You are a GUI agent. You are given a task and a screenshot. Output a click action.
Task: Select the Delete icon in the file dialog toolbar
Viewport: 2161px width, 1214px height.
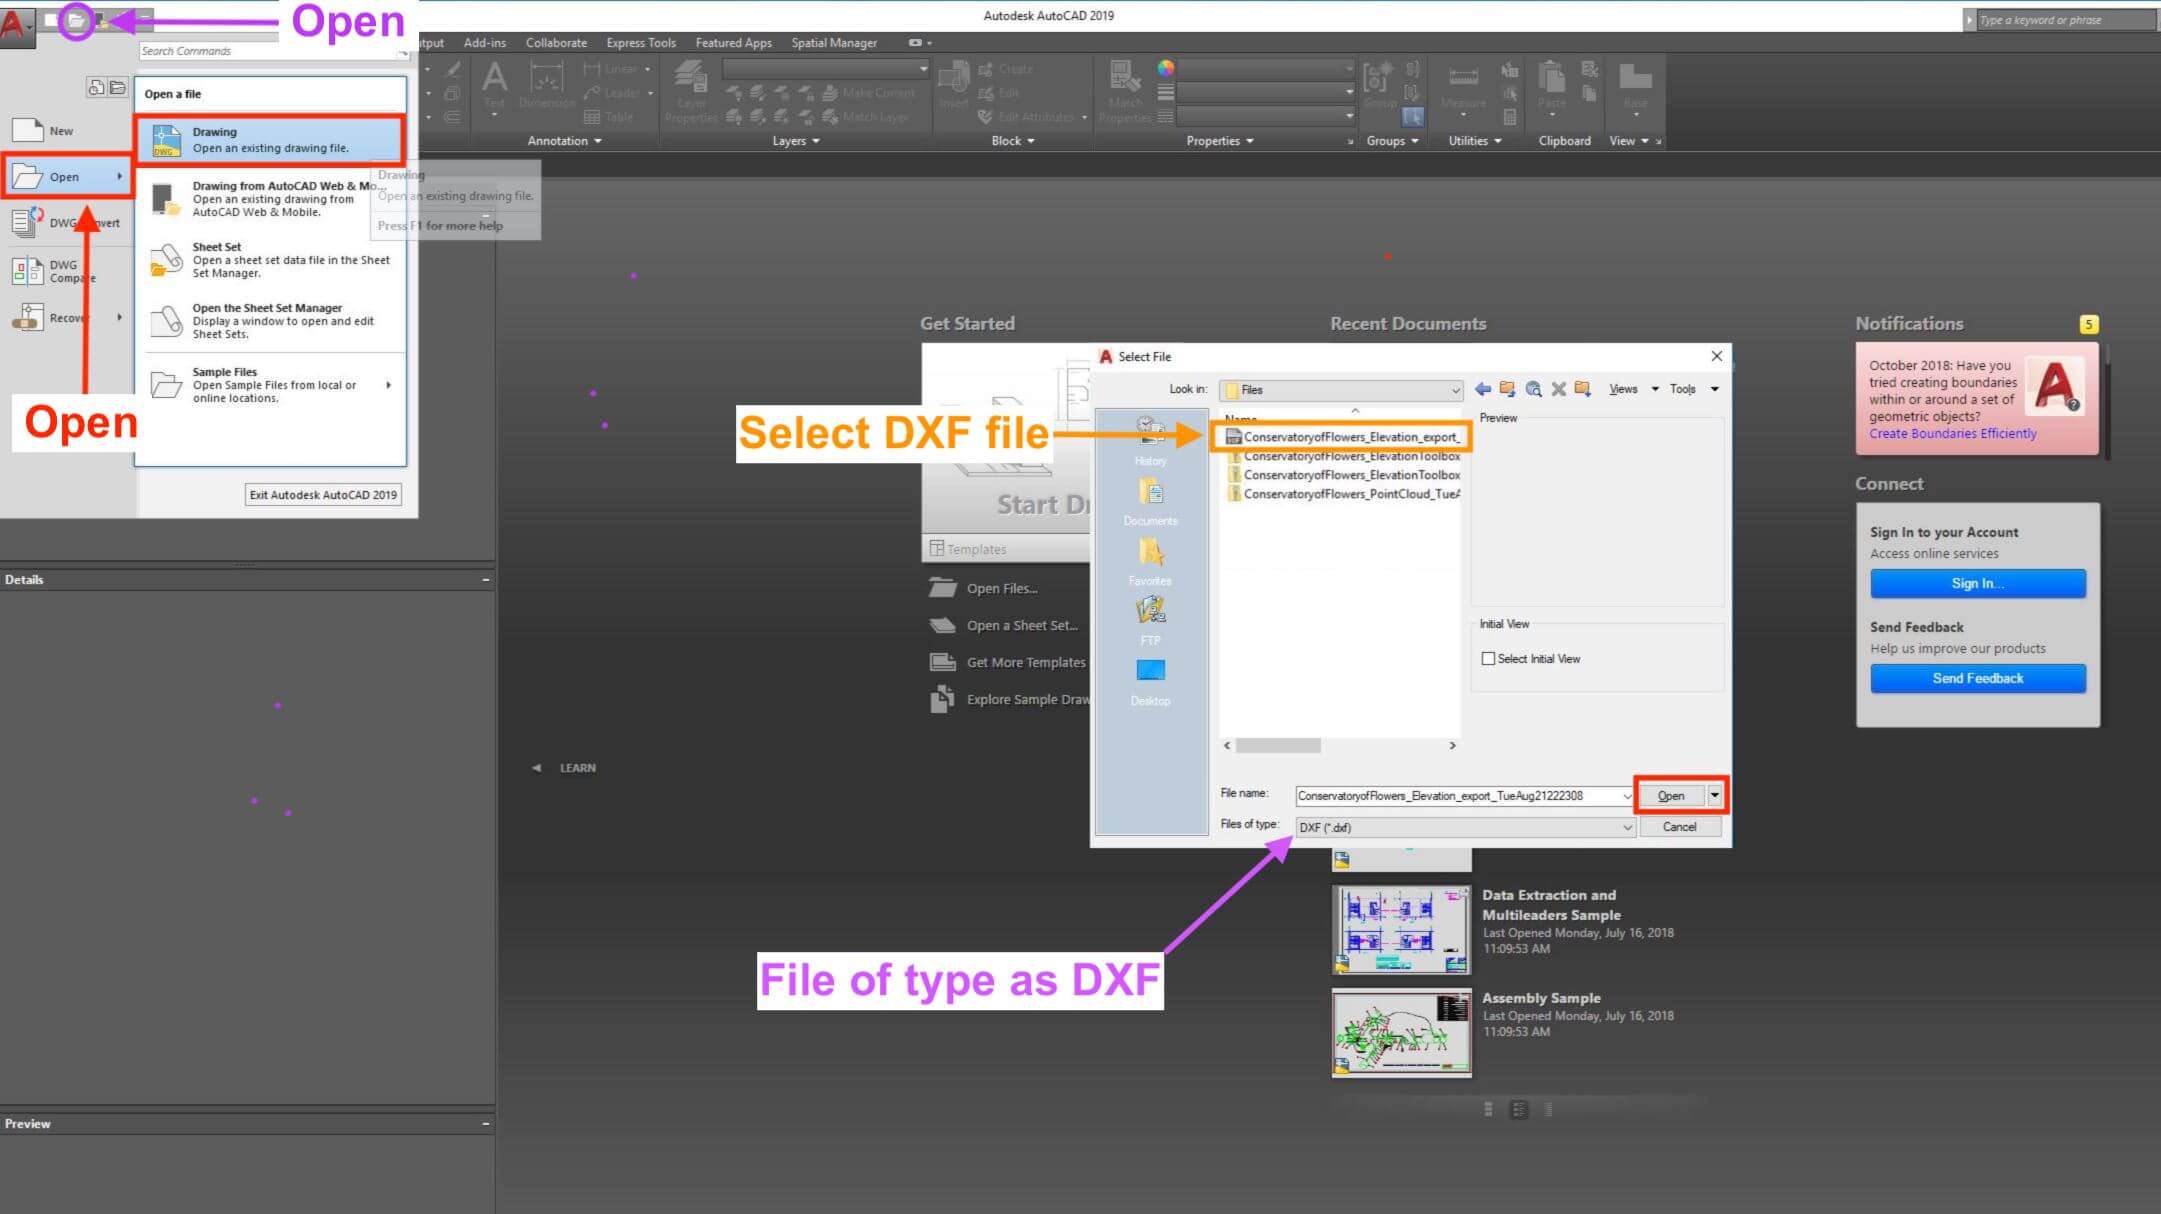coord(1558,389)
